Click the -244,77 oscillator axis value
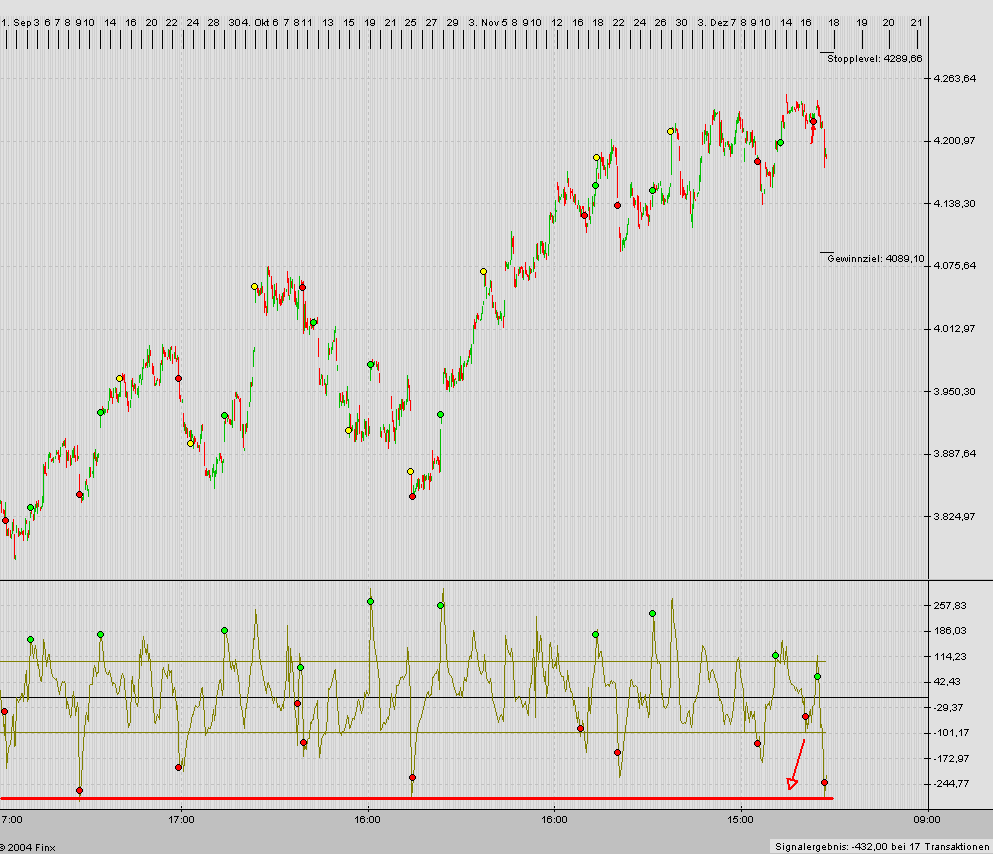 951,784
